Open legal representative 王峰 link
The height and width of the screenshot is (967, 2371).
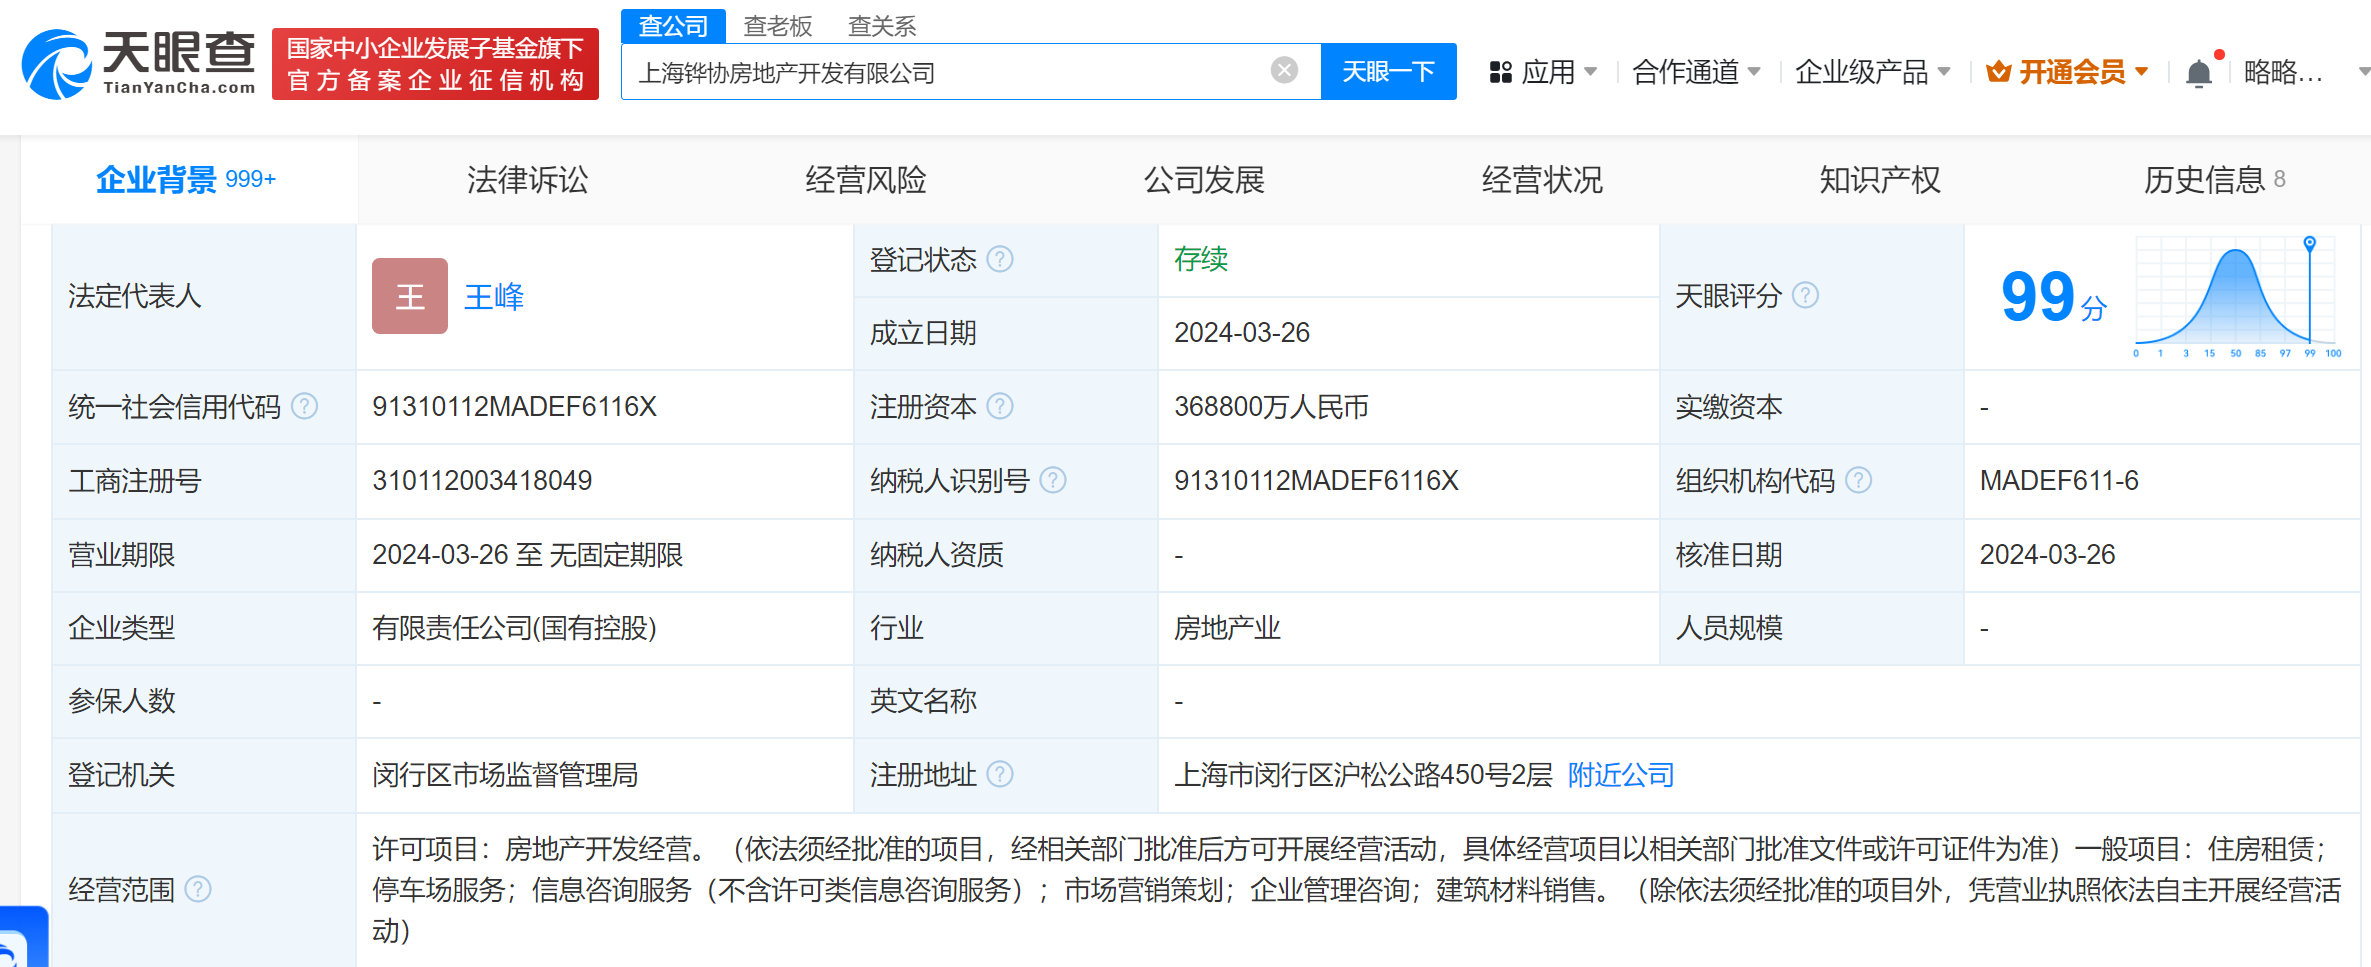tap(494, 296)
